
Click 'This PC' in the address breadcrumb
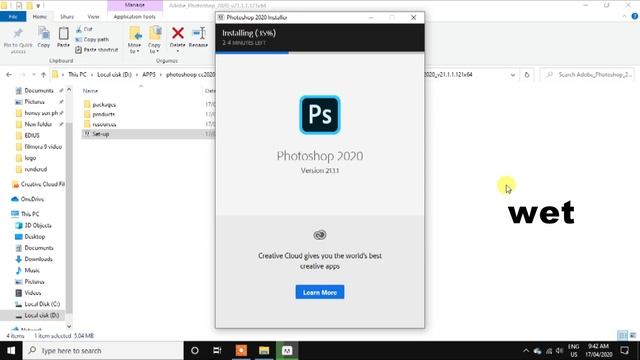77,75
